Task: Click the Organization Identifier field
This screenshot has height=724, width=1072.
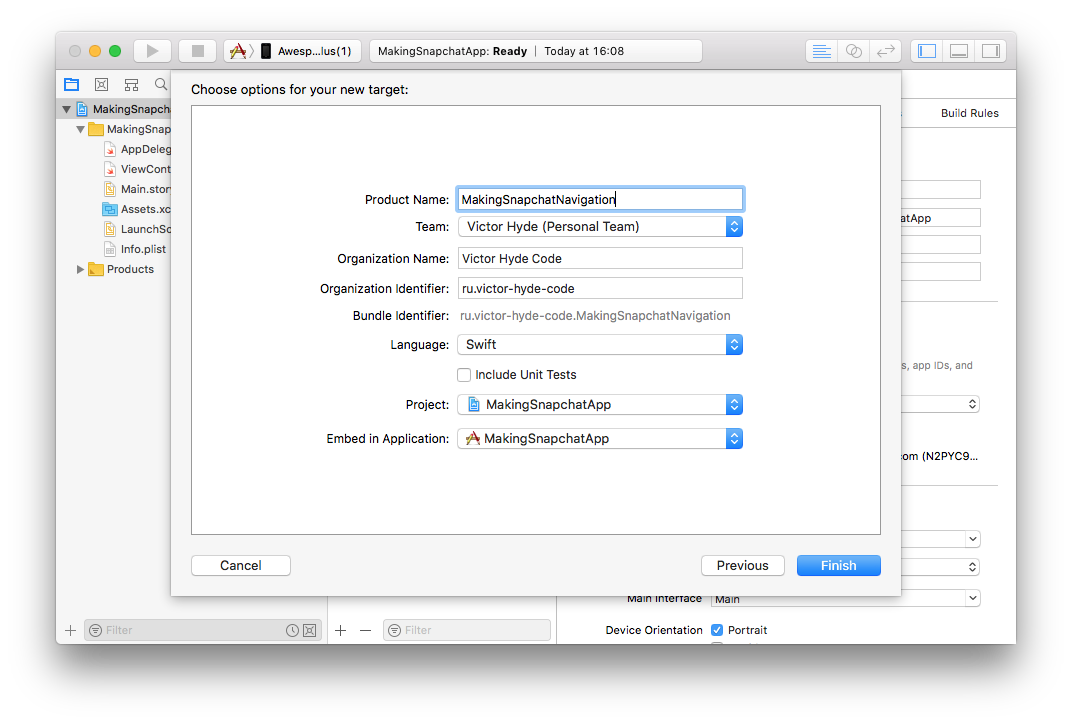Action: click(x=600, y=289)
